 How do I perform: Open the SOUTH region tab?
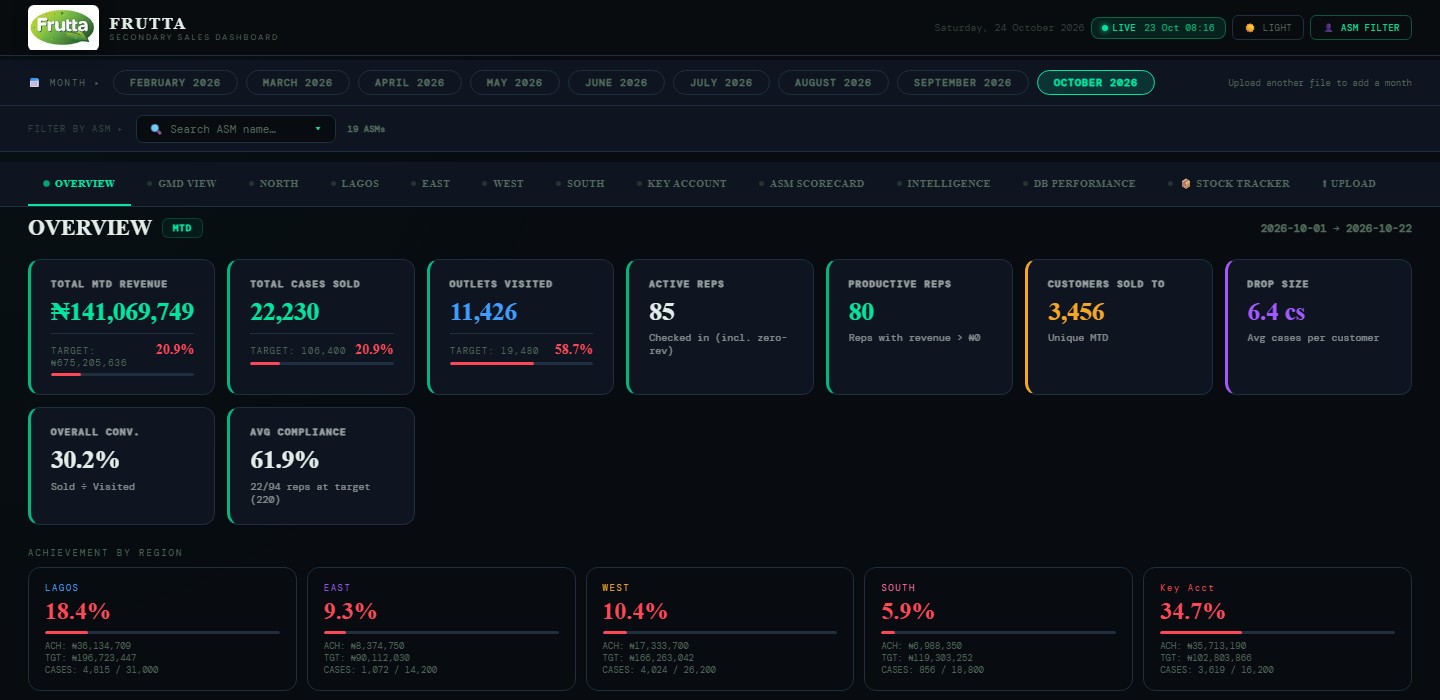tap(580, 184)
